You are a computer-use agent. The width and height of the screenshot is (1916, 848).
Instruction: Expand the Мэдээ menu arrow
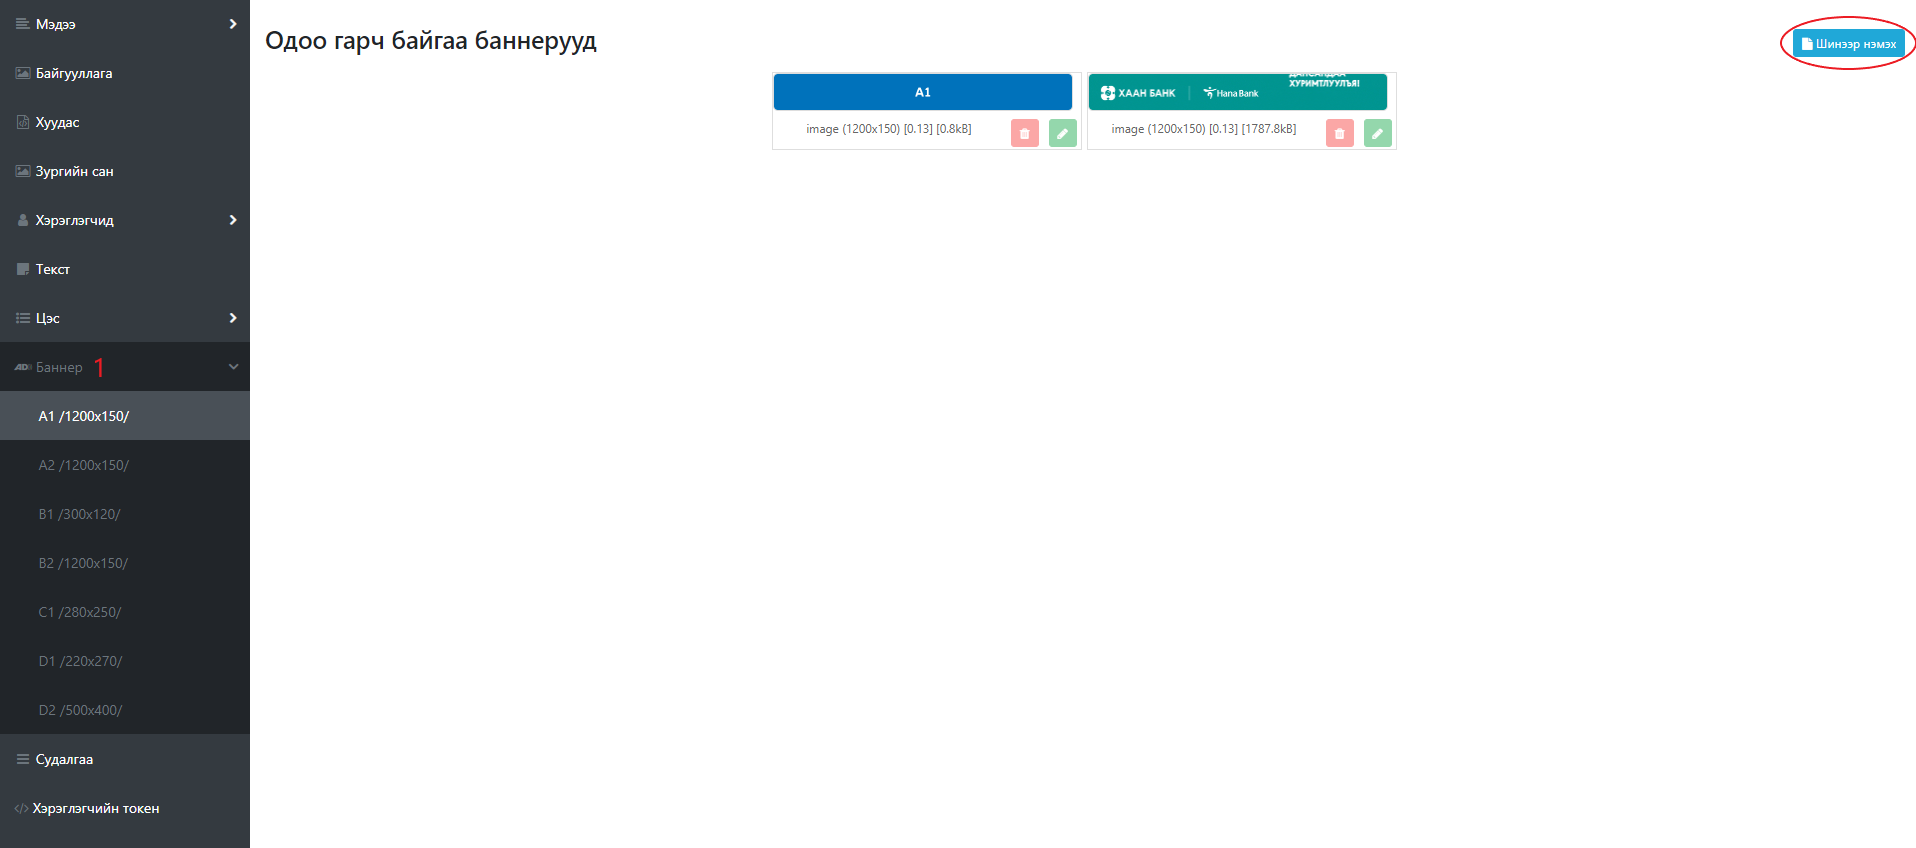tap(233, 24)
